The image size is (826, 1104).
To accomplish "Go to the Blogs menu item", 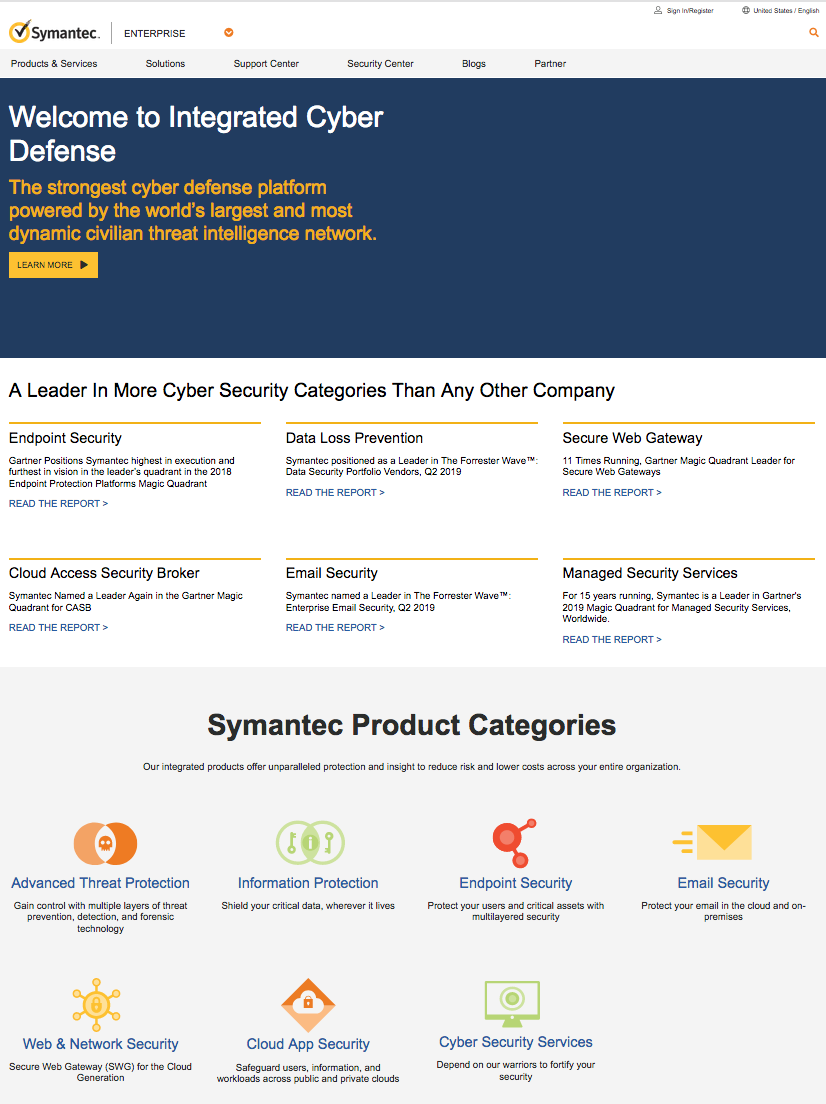I will coord(474,63).
